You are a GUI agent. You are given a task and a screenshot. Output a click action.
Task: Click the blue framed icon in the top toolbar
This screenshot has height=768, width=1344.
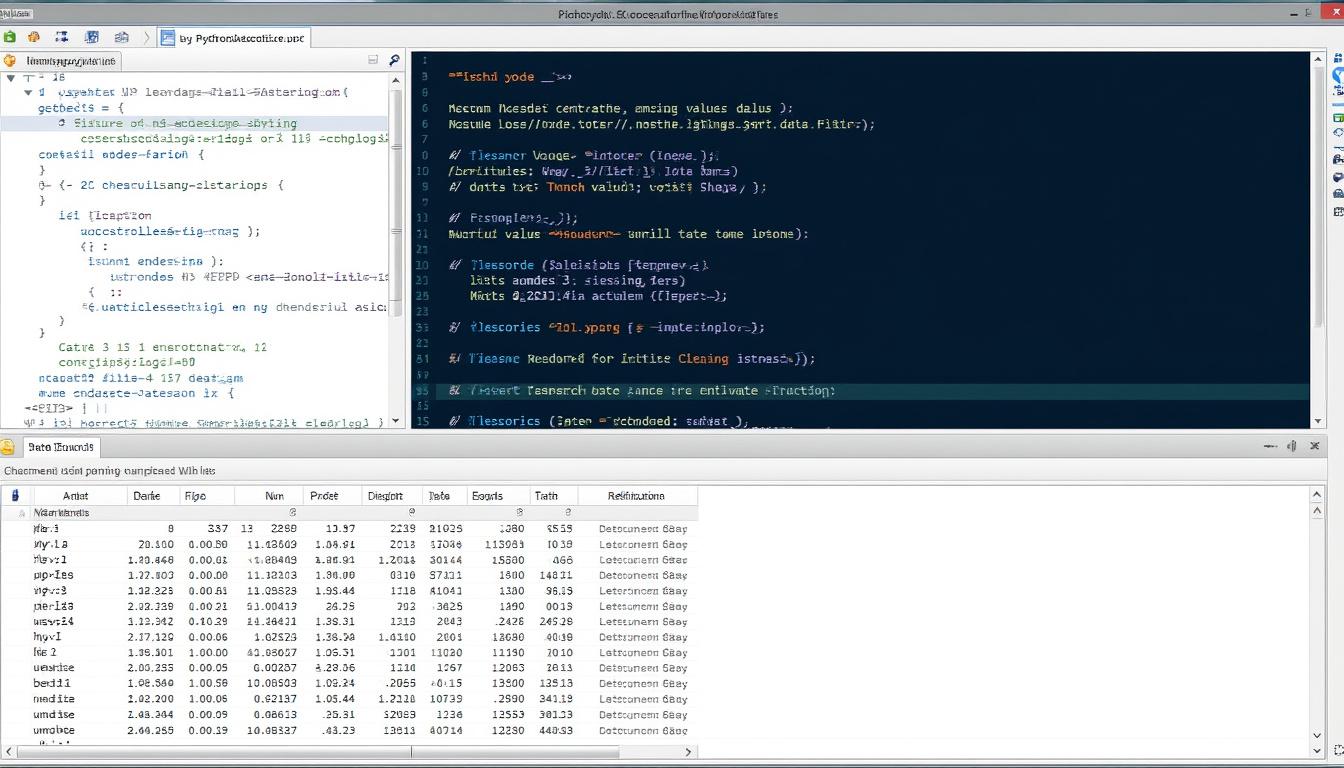92,37
